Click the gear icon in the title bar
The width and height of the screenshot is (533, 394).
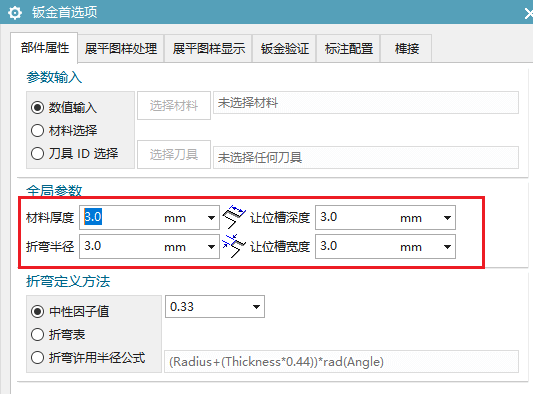(15, 13)
